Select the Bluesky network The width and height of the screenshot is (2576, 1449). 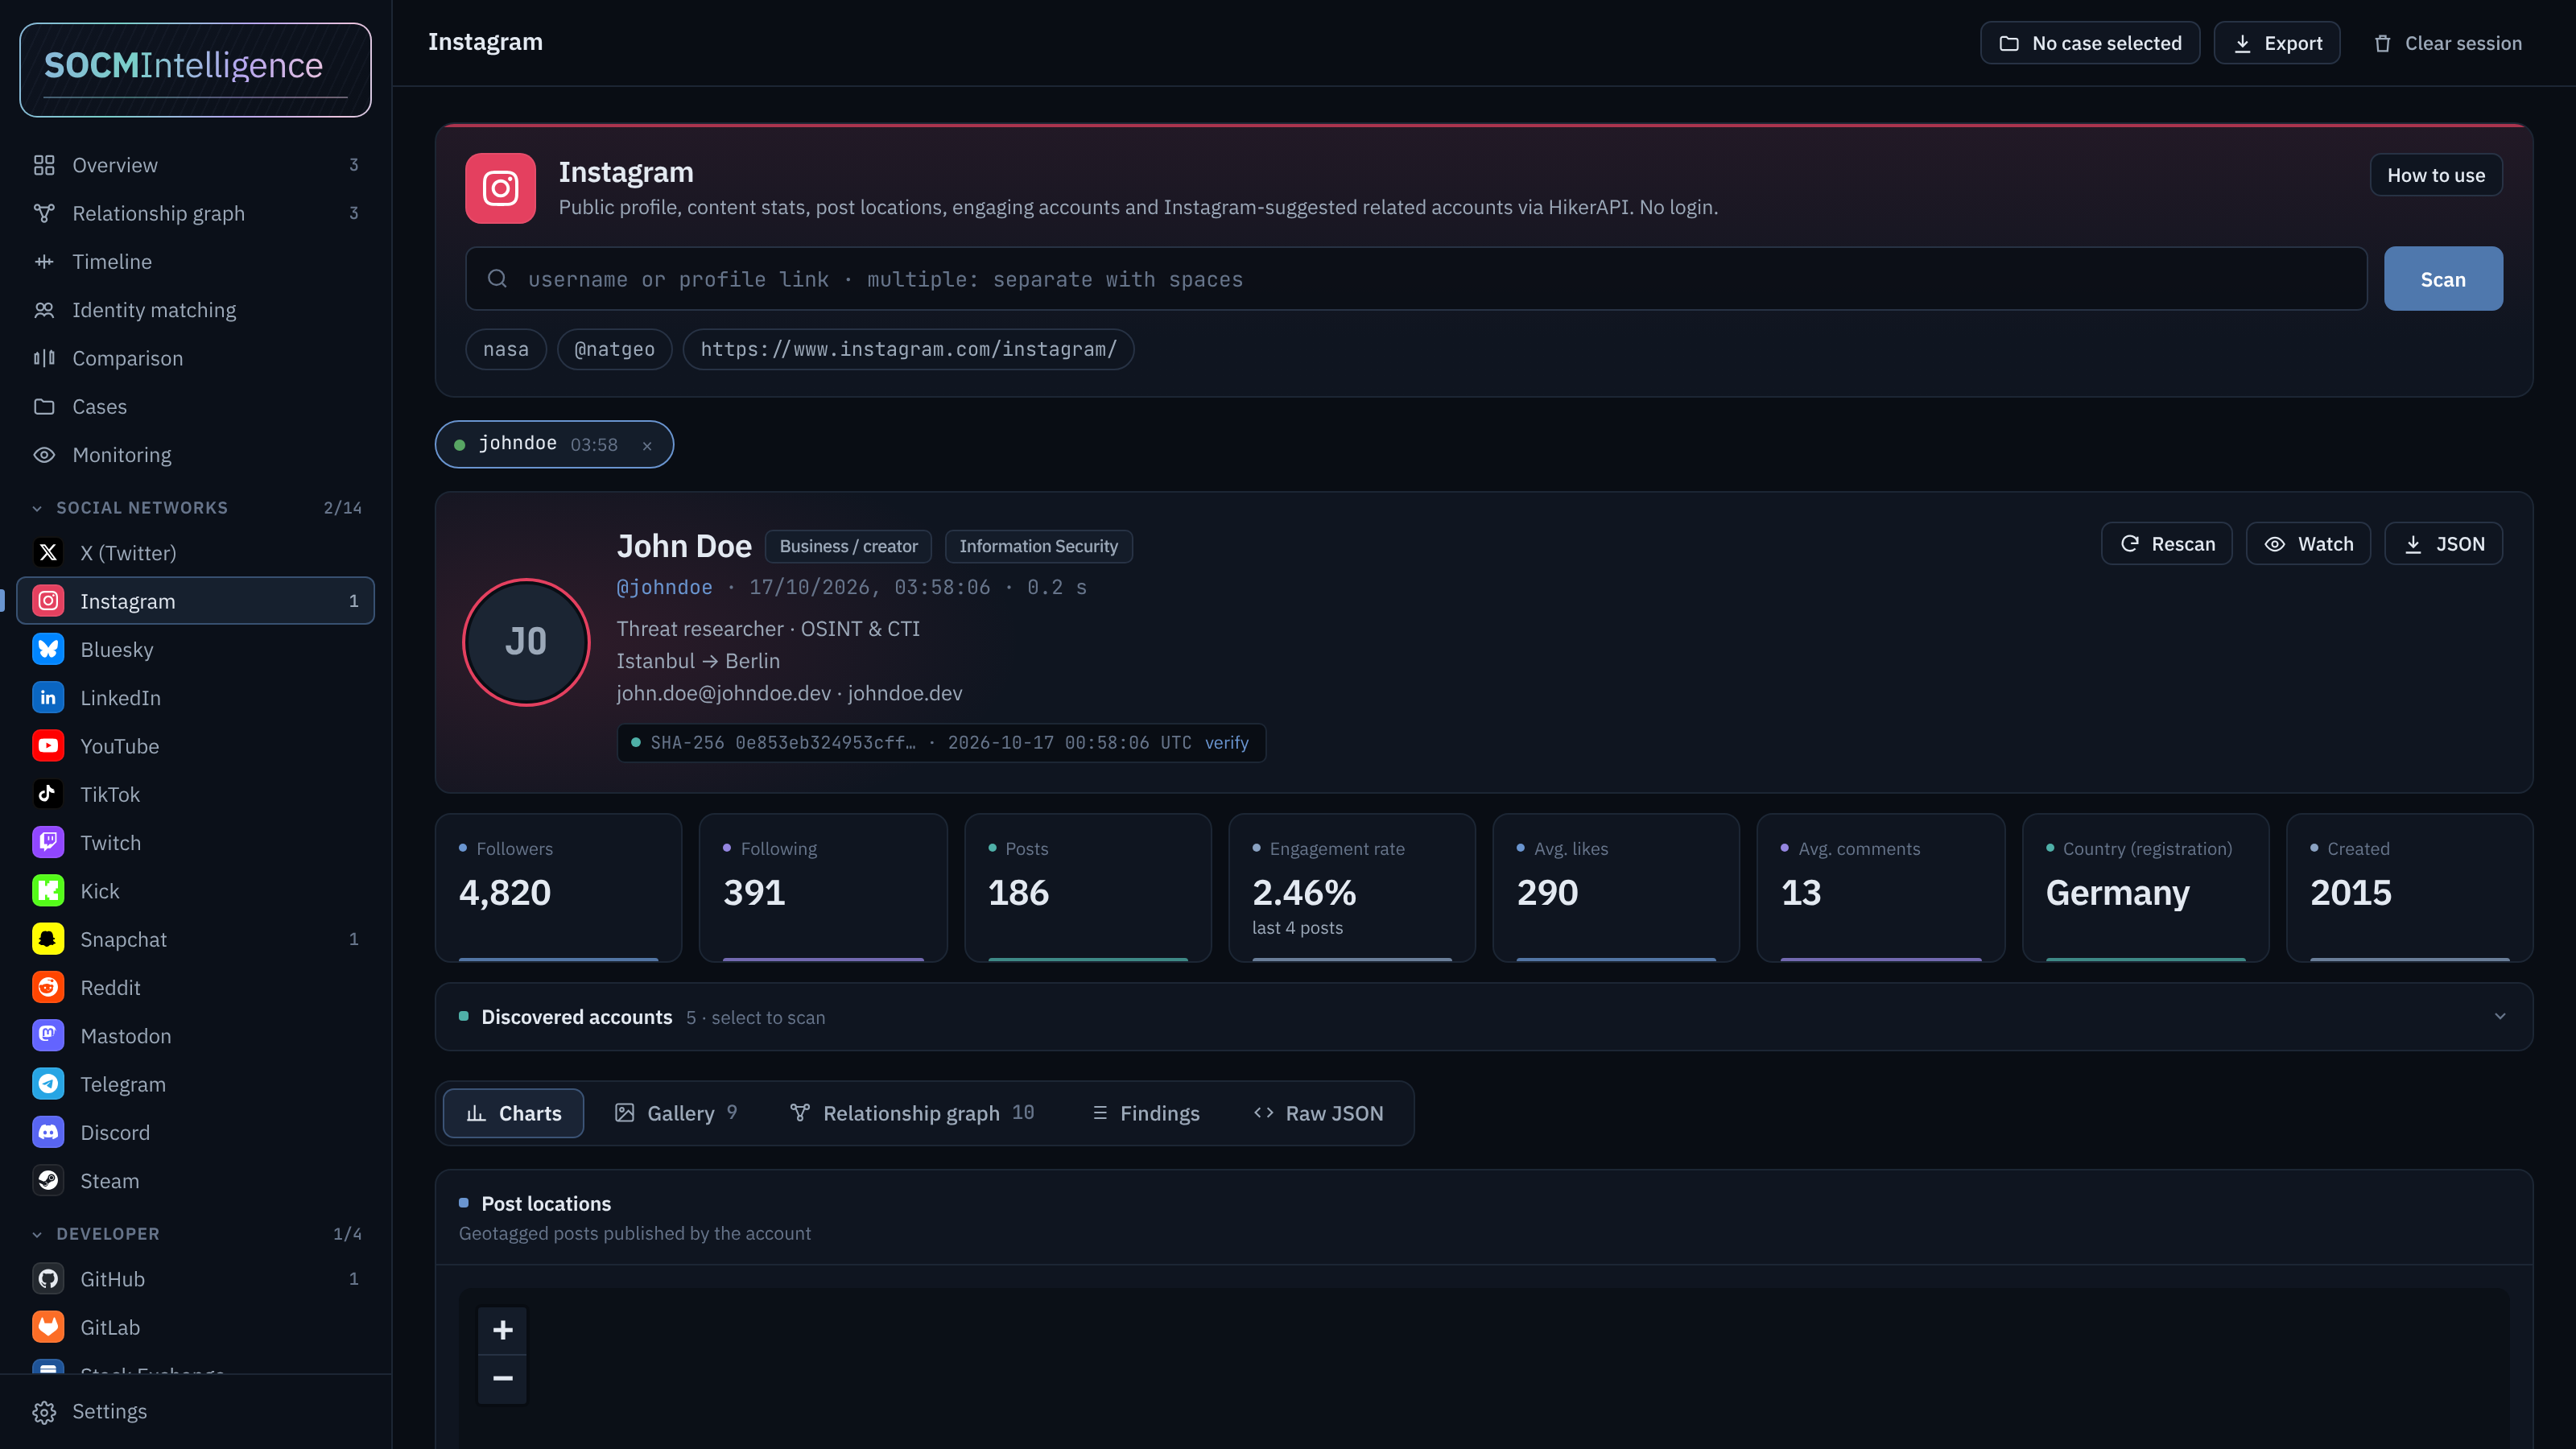(195, 649)
